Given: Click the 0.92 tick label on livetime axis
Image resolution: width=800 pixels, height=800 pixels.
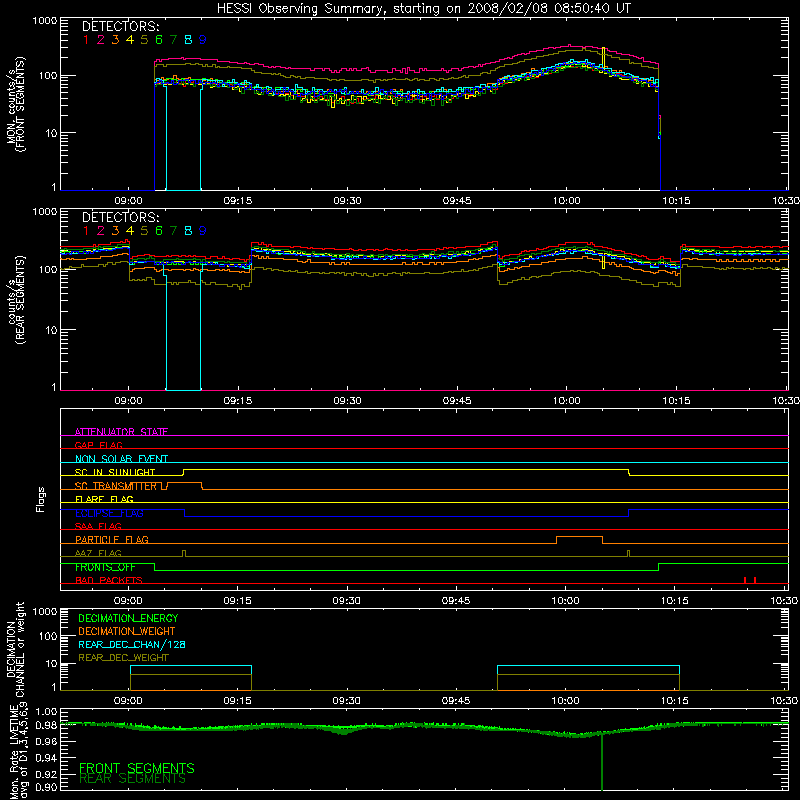Looking at the screenshot, I should tap(46, 776).
